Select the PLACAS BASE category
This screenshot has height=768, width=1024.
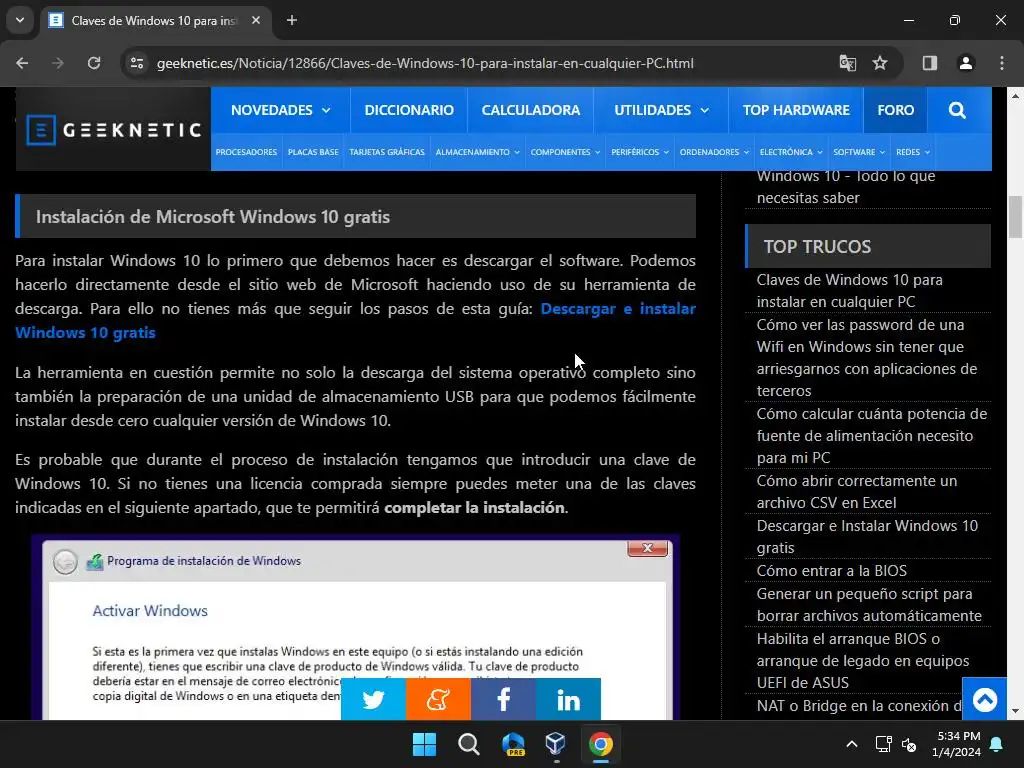313,152
